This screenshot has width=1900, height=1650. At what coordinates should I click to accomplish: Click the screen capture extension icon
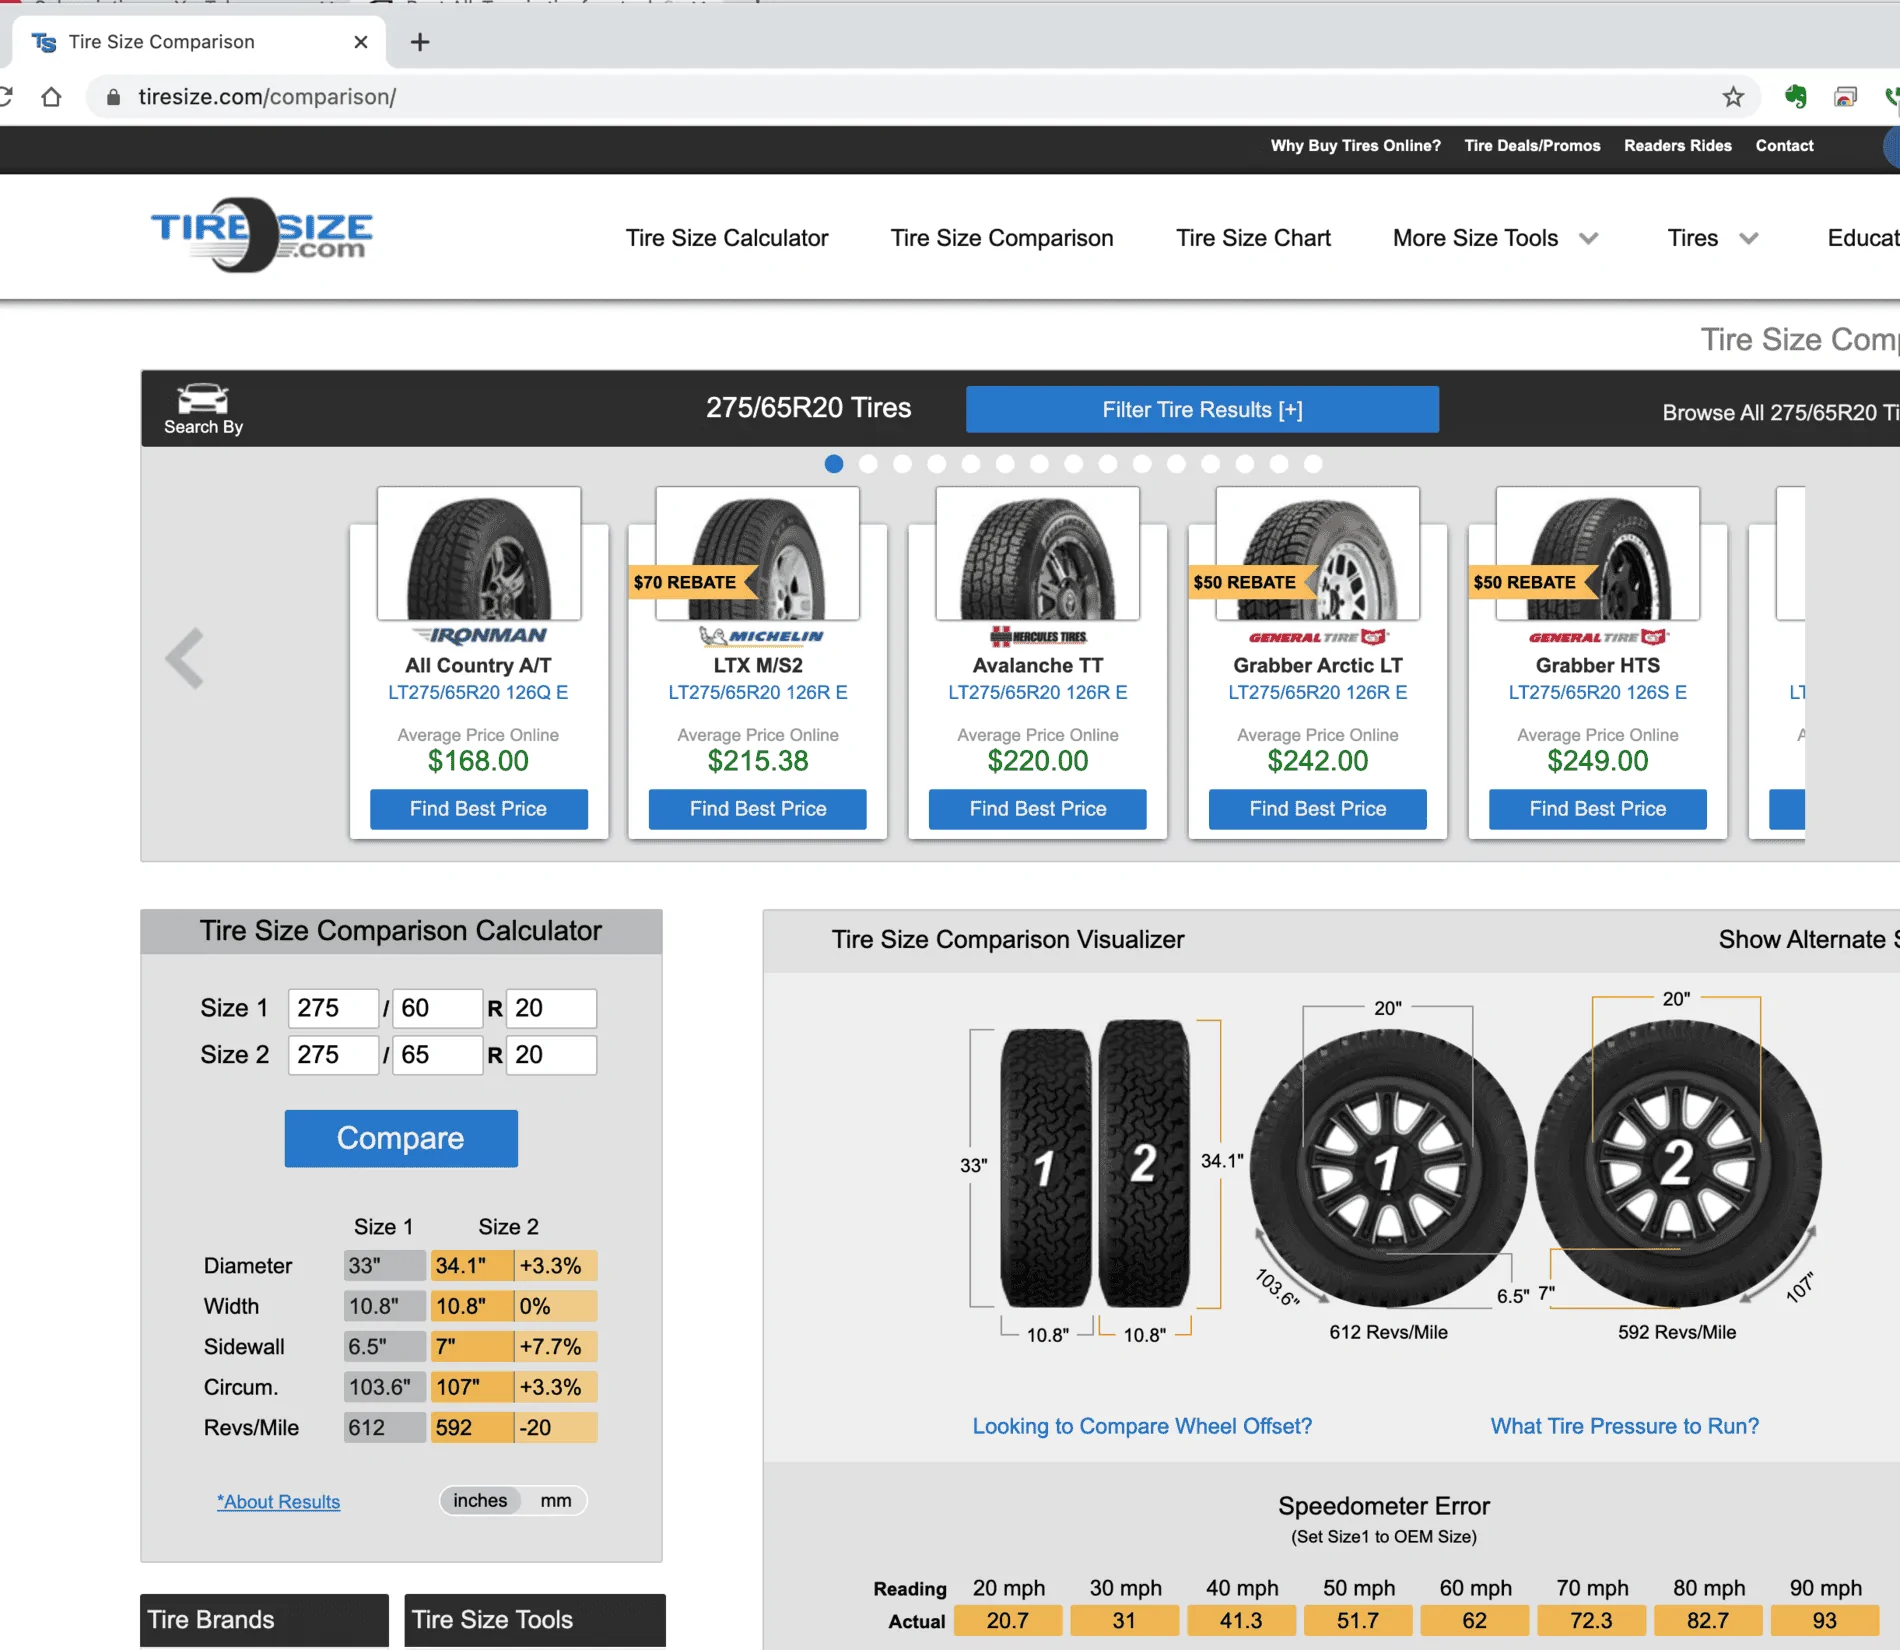pos(1845,97)
